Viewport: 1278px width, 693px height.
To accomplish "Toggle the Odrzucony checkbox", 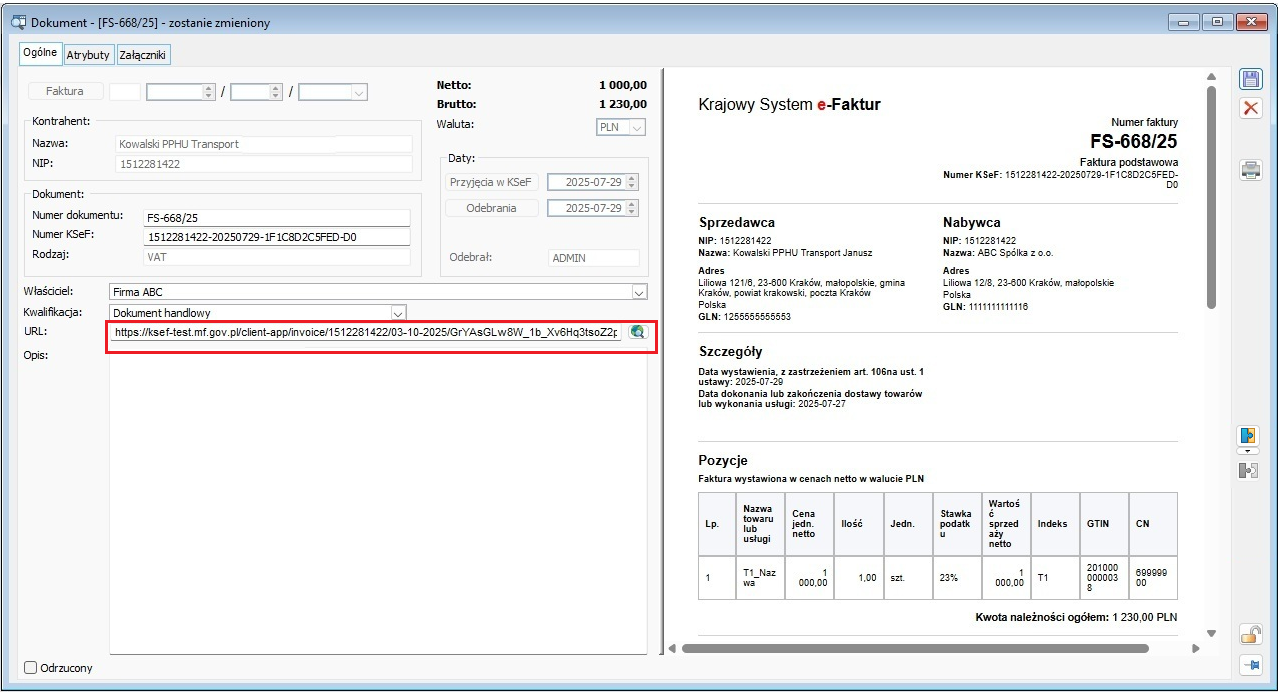I will click(30, 667).
